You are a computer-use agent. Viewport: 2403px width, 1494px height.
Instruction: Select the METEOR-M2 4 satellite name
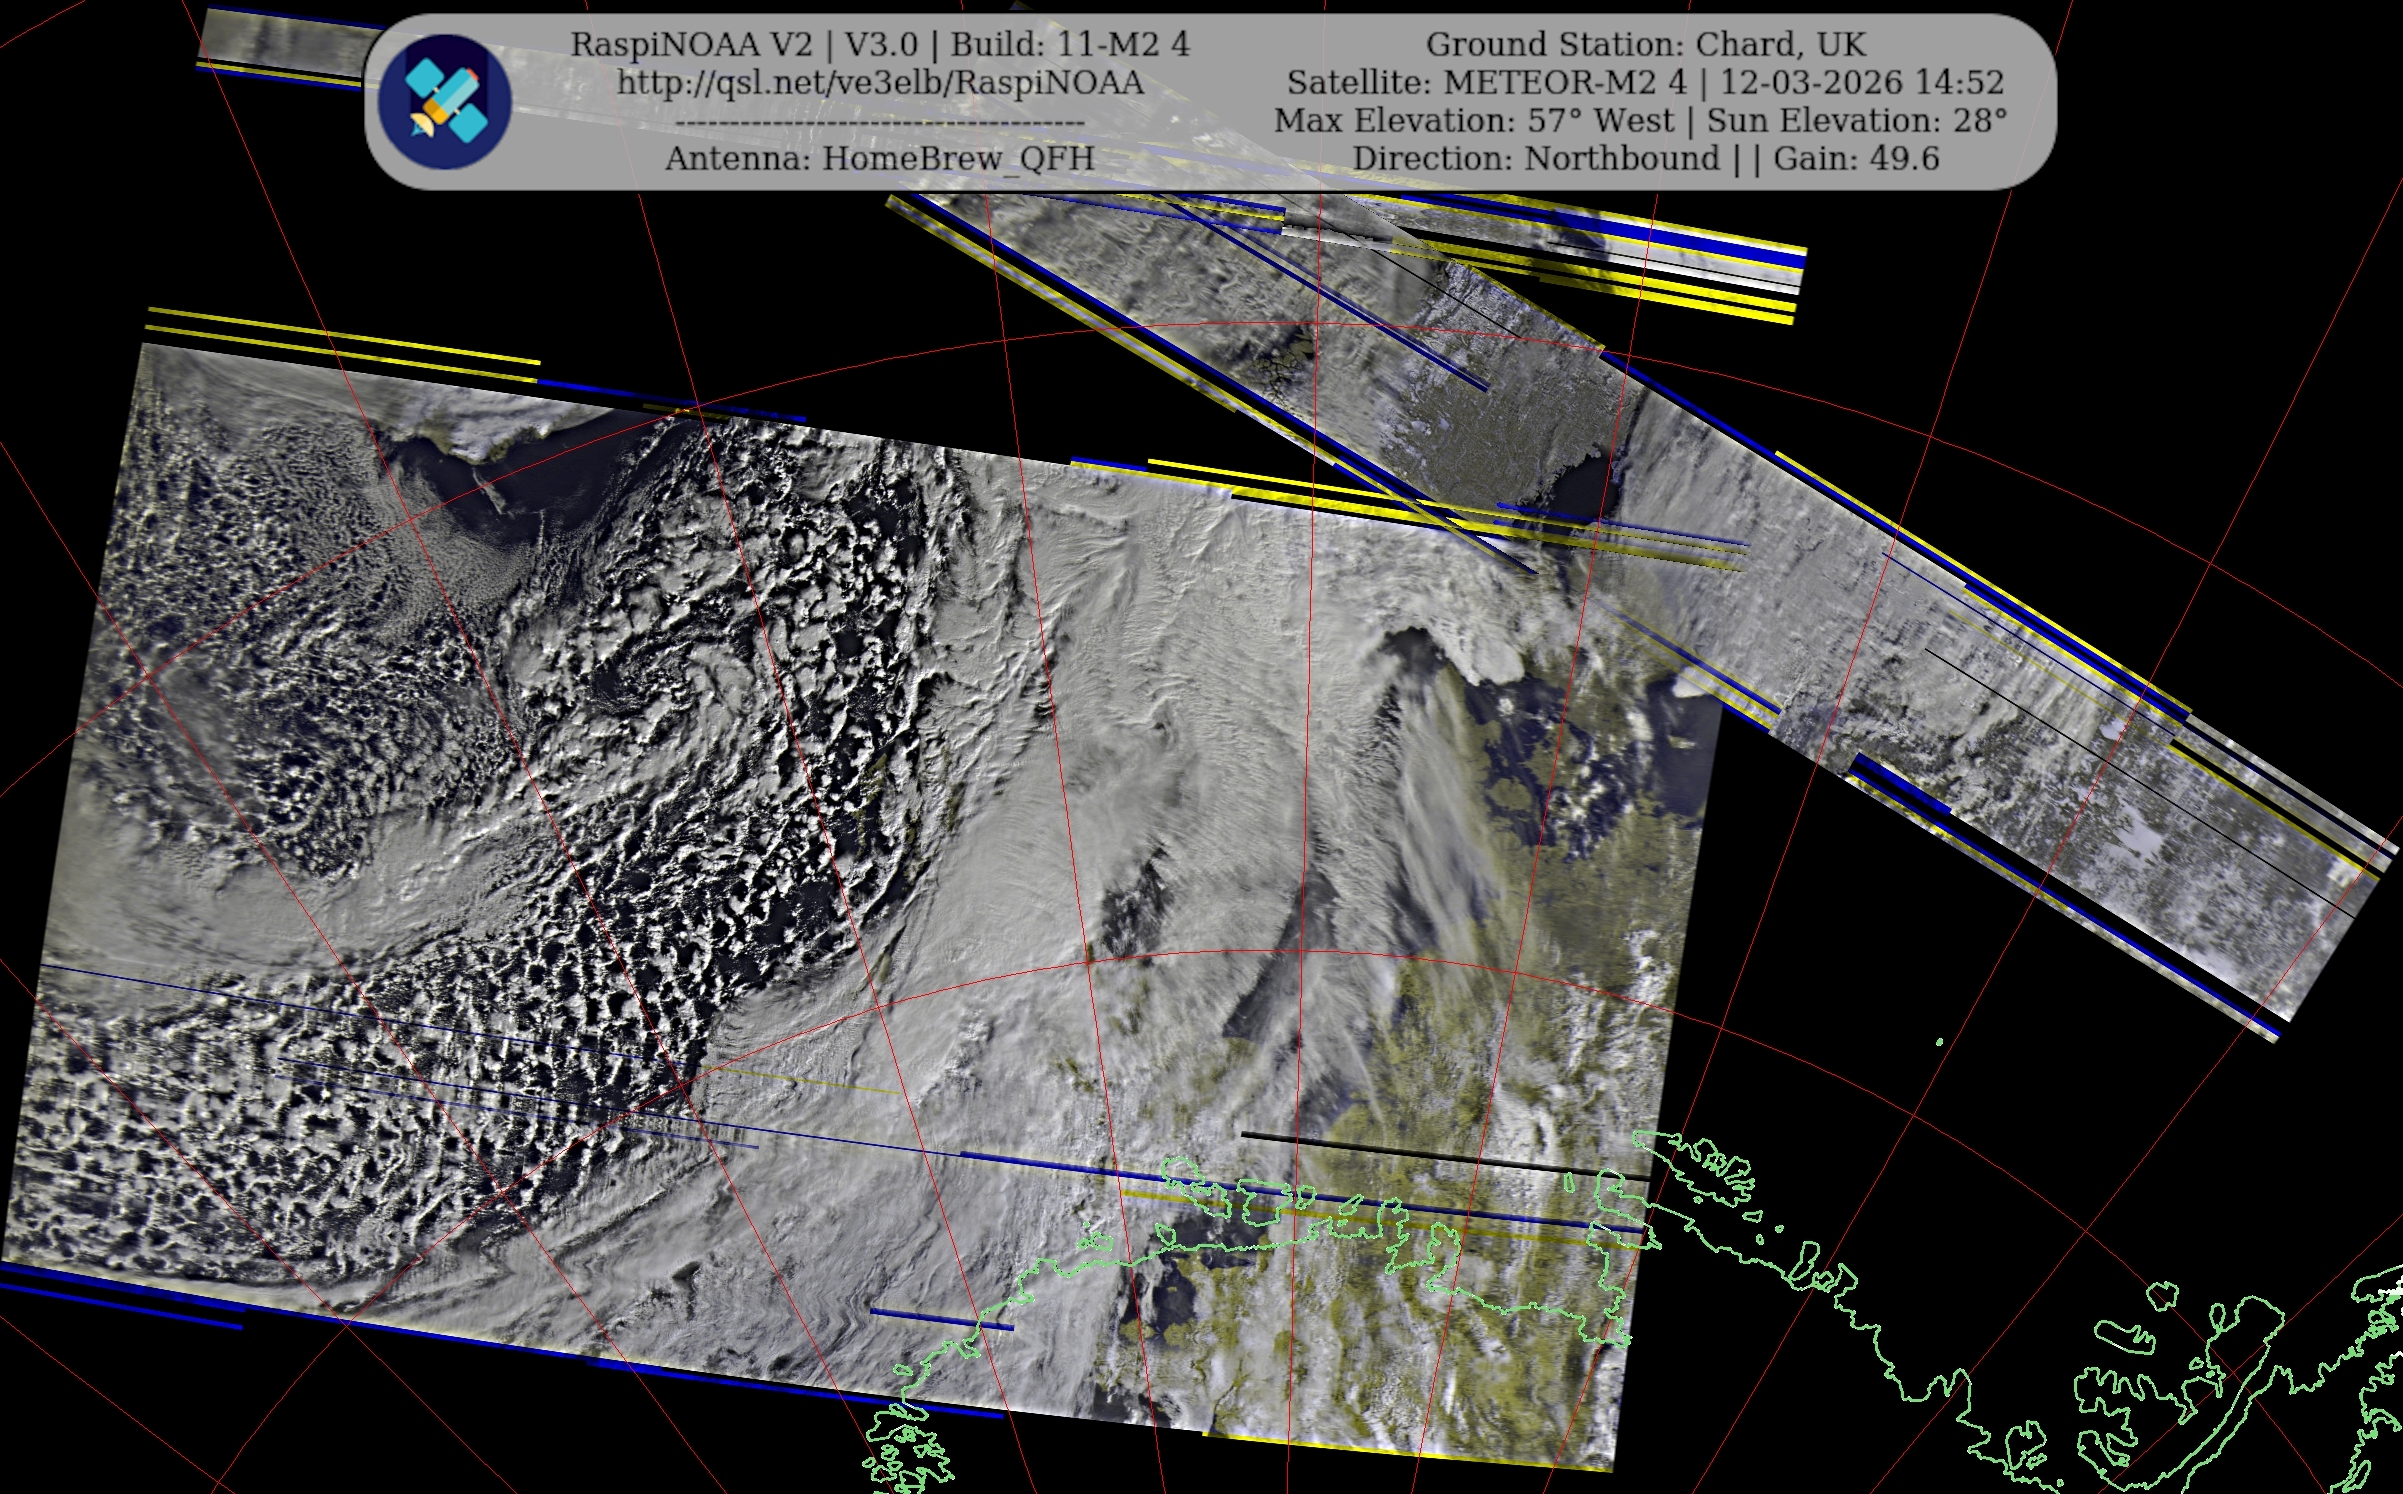[1565, 82]
